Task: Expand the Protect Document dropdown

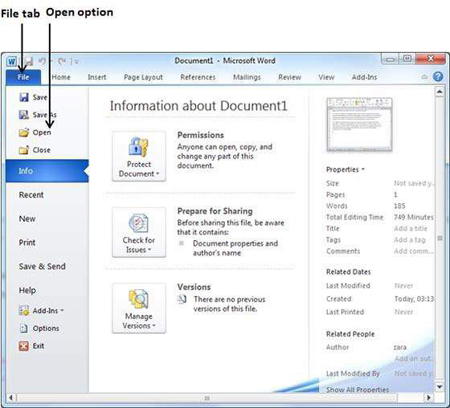Action: pyautogui.click(x=139, y=156)
